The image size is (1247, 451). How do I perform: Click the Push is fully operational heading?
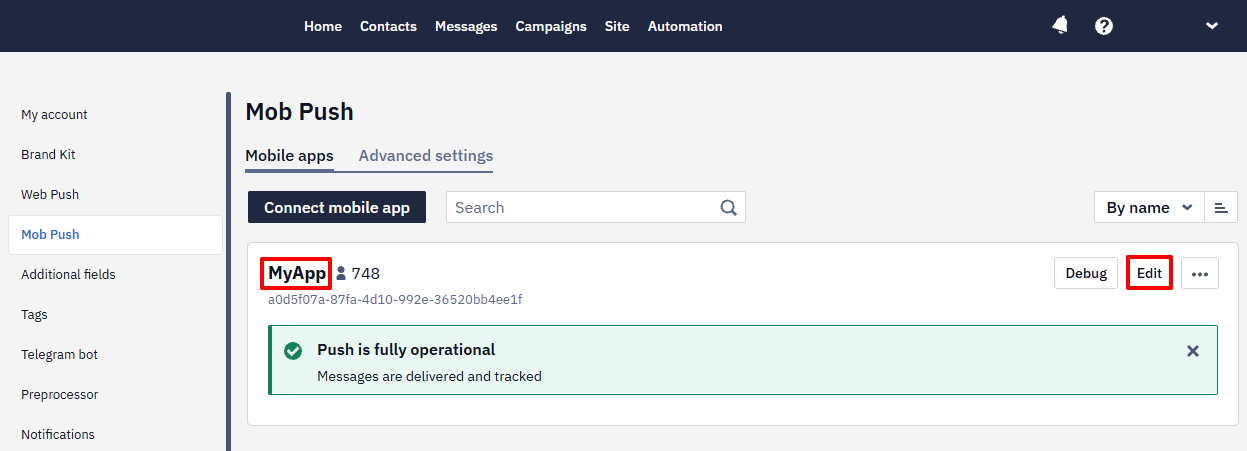406,350
